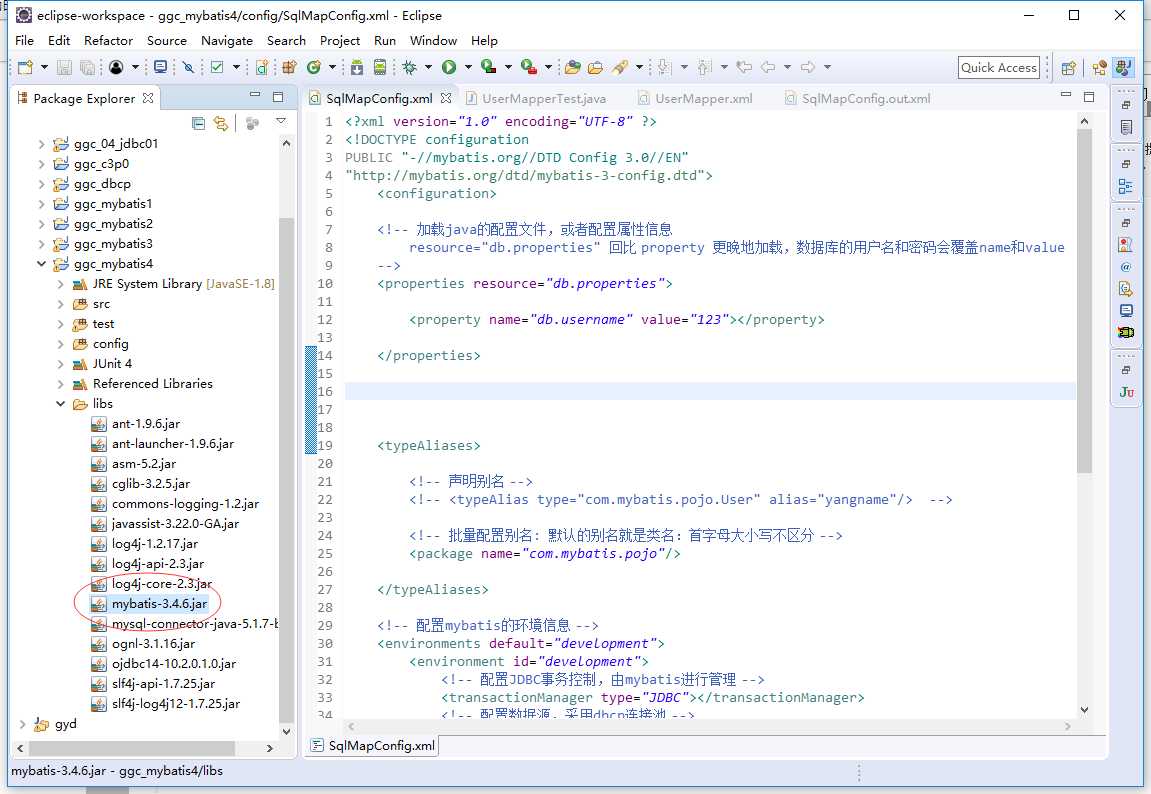Close the Package Explorer view
1151x794 pixels.
(x=148, y=98)
